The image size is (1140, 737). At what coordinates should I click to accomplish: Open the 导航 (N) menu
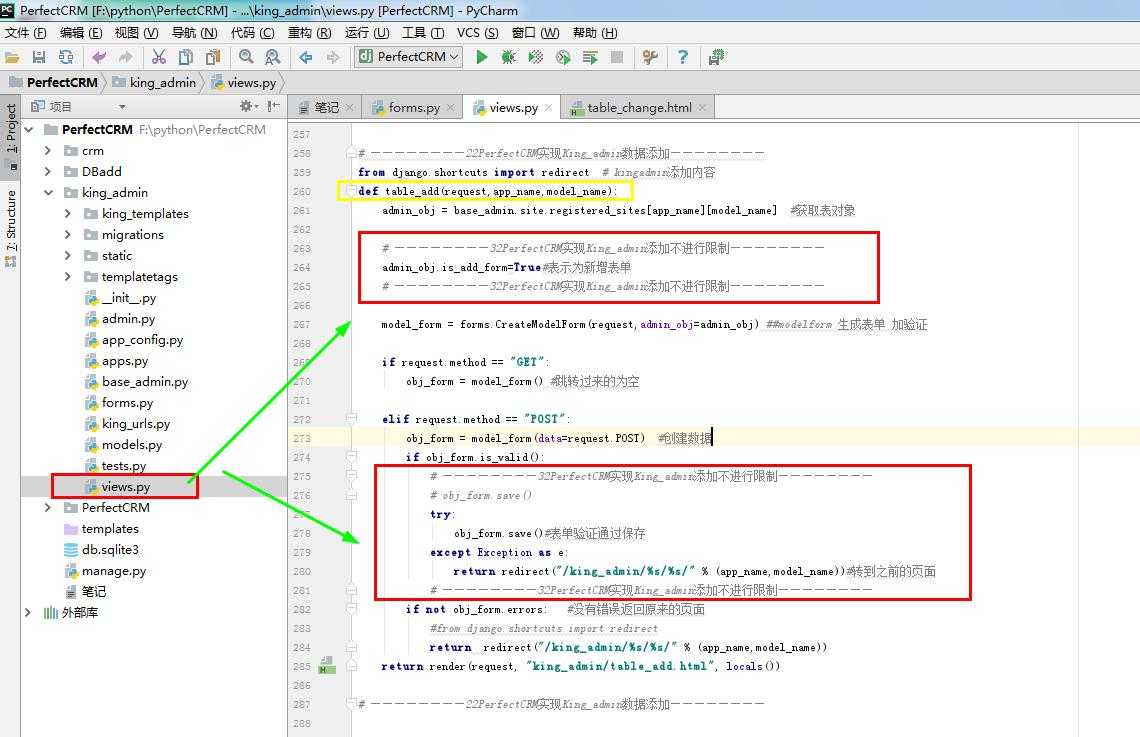[x=194, y=33]
